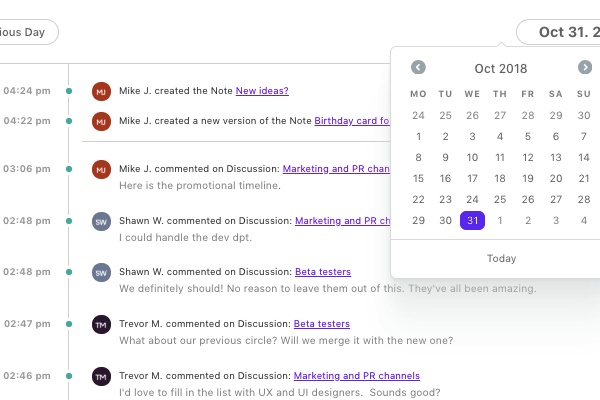The image size is (600, 400).
Task: Open the New ideas? note link
Action: click(x=262, y=91)
